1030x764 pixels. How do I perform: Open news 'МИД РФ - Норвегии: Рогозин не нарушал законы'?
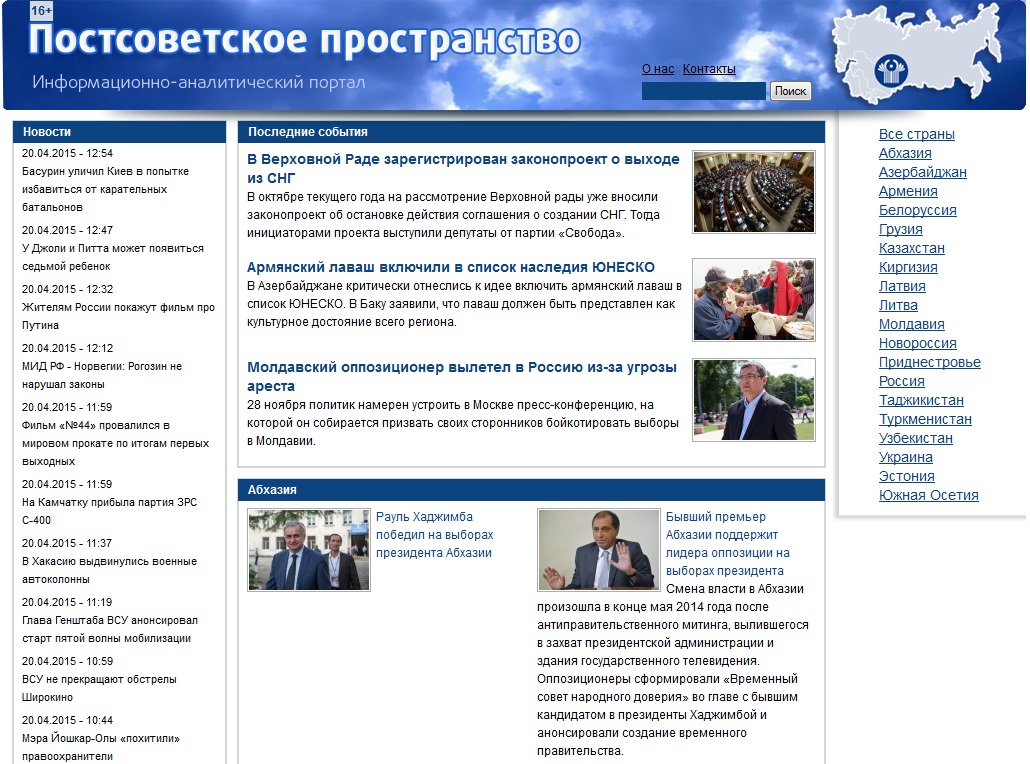tap(102, 375)
